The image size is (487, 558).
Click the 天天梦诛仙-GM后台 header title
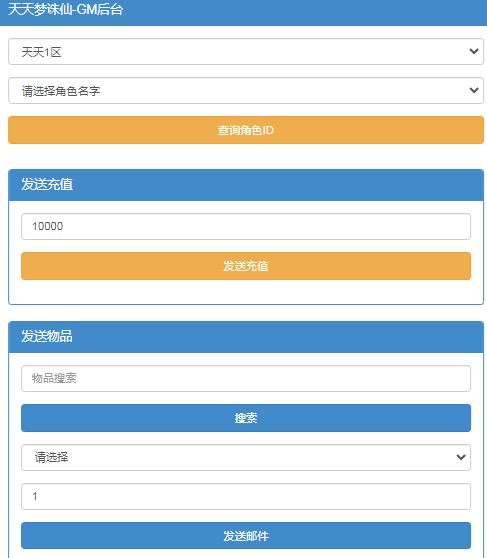tap(66, 9)
